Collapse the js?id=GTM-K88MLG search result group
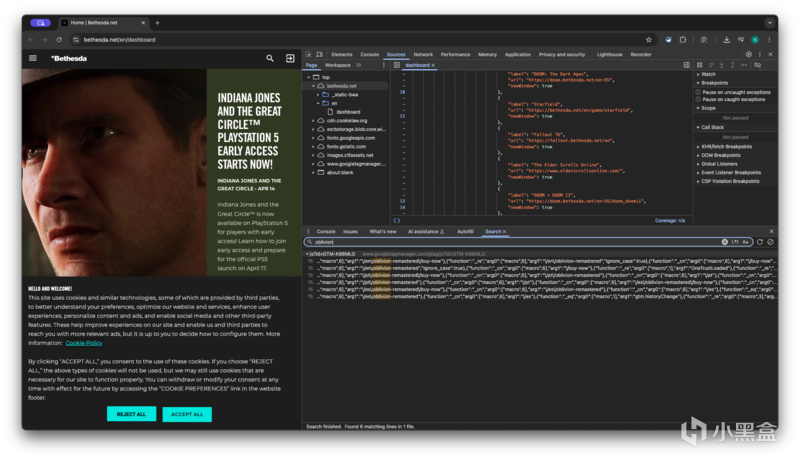The height and width of the screenshot is (459, 800). (307, 254)
